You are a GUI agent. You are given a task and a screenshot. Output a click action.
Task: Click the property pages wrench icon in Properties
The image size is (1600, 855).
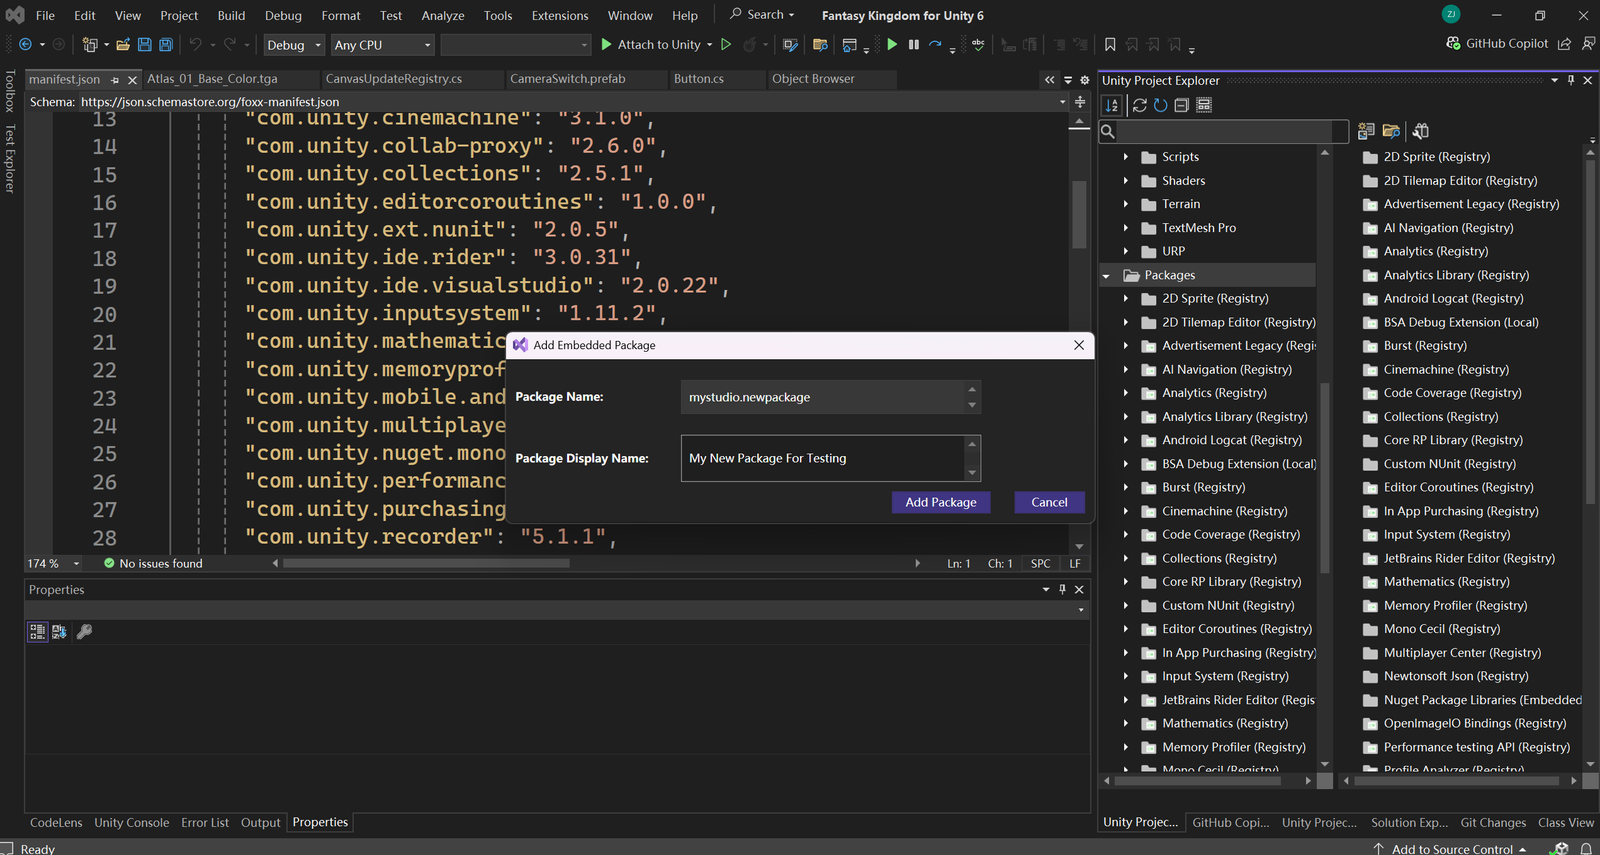coord(85,632)
